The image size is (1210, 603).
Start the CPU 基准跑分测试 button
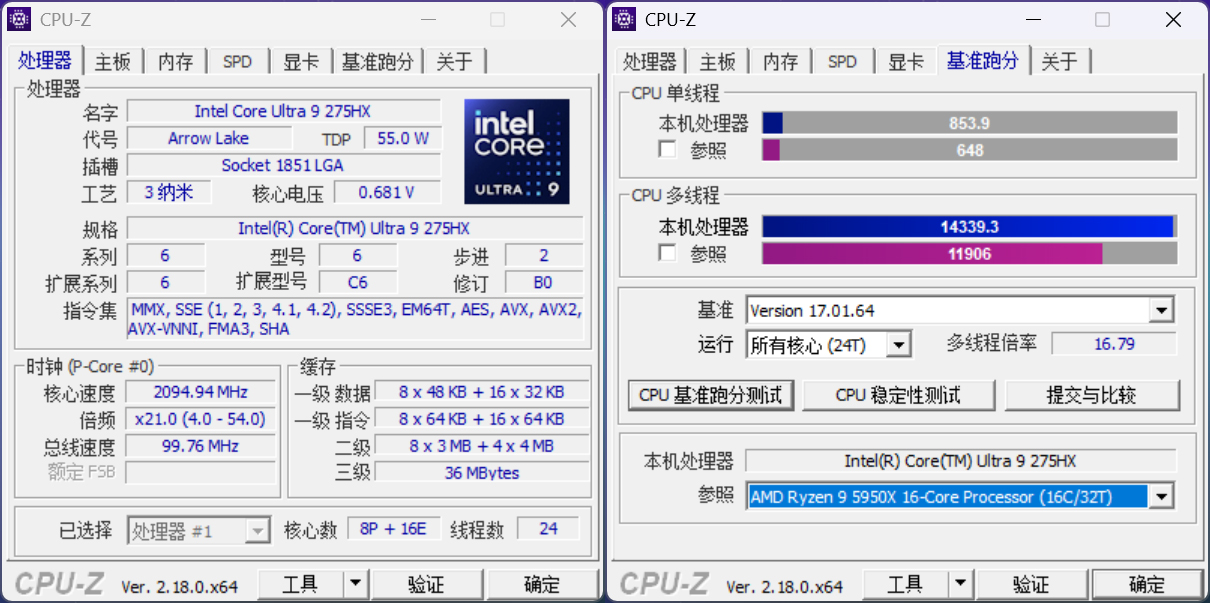pos(710,395)
